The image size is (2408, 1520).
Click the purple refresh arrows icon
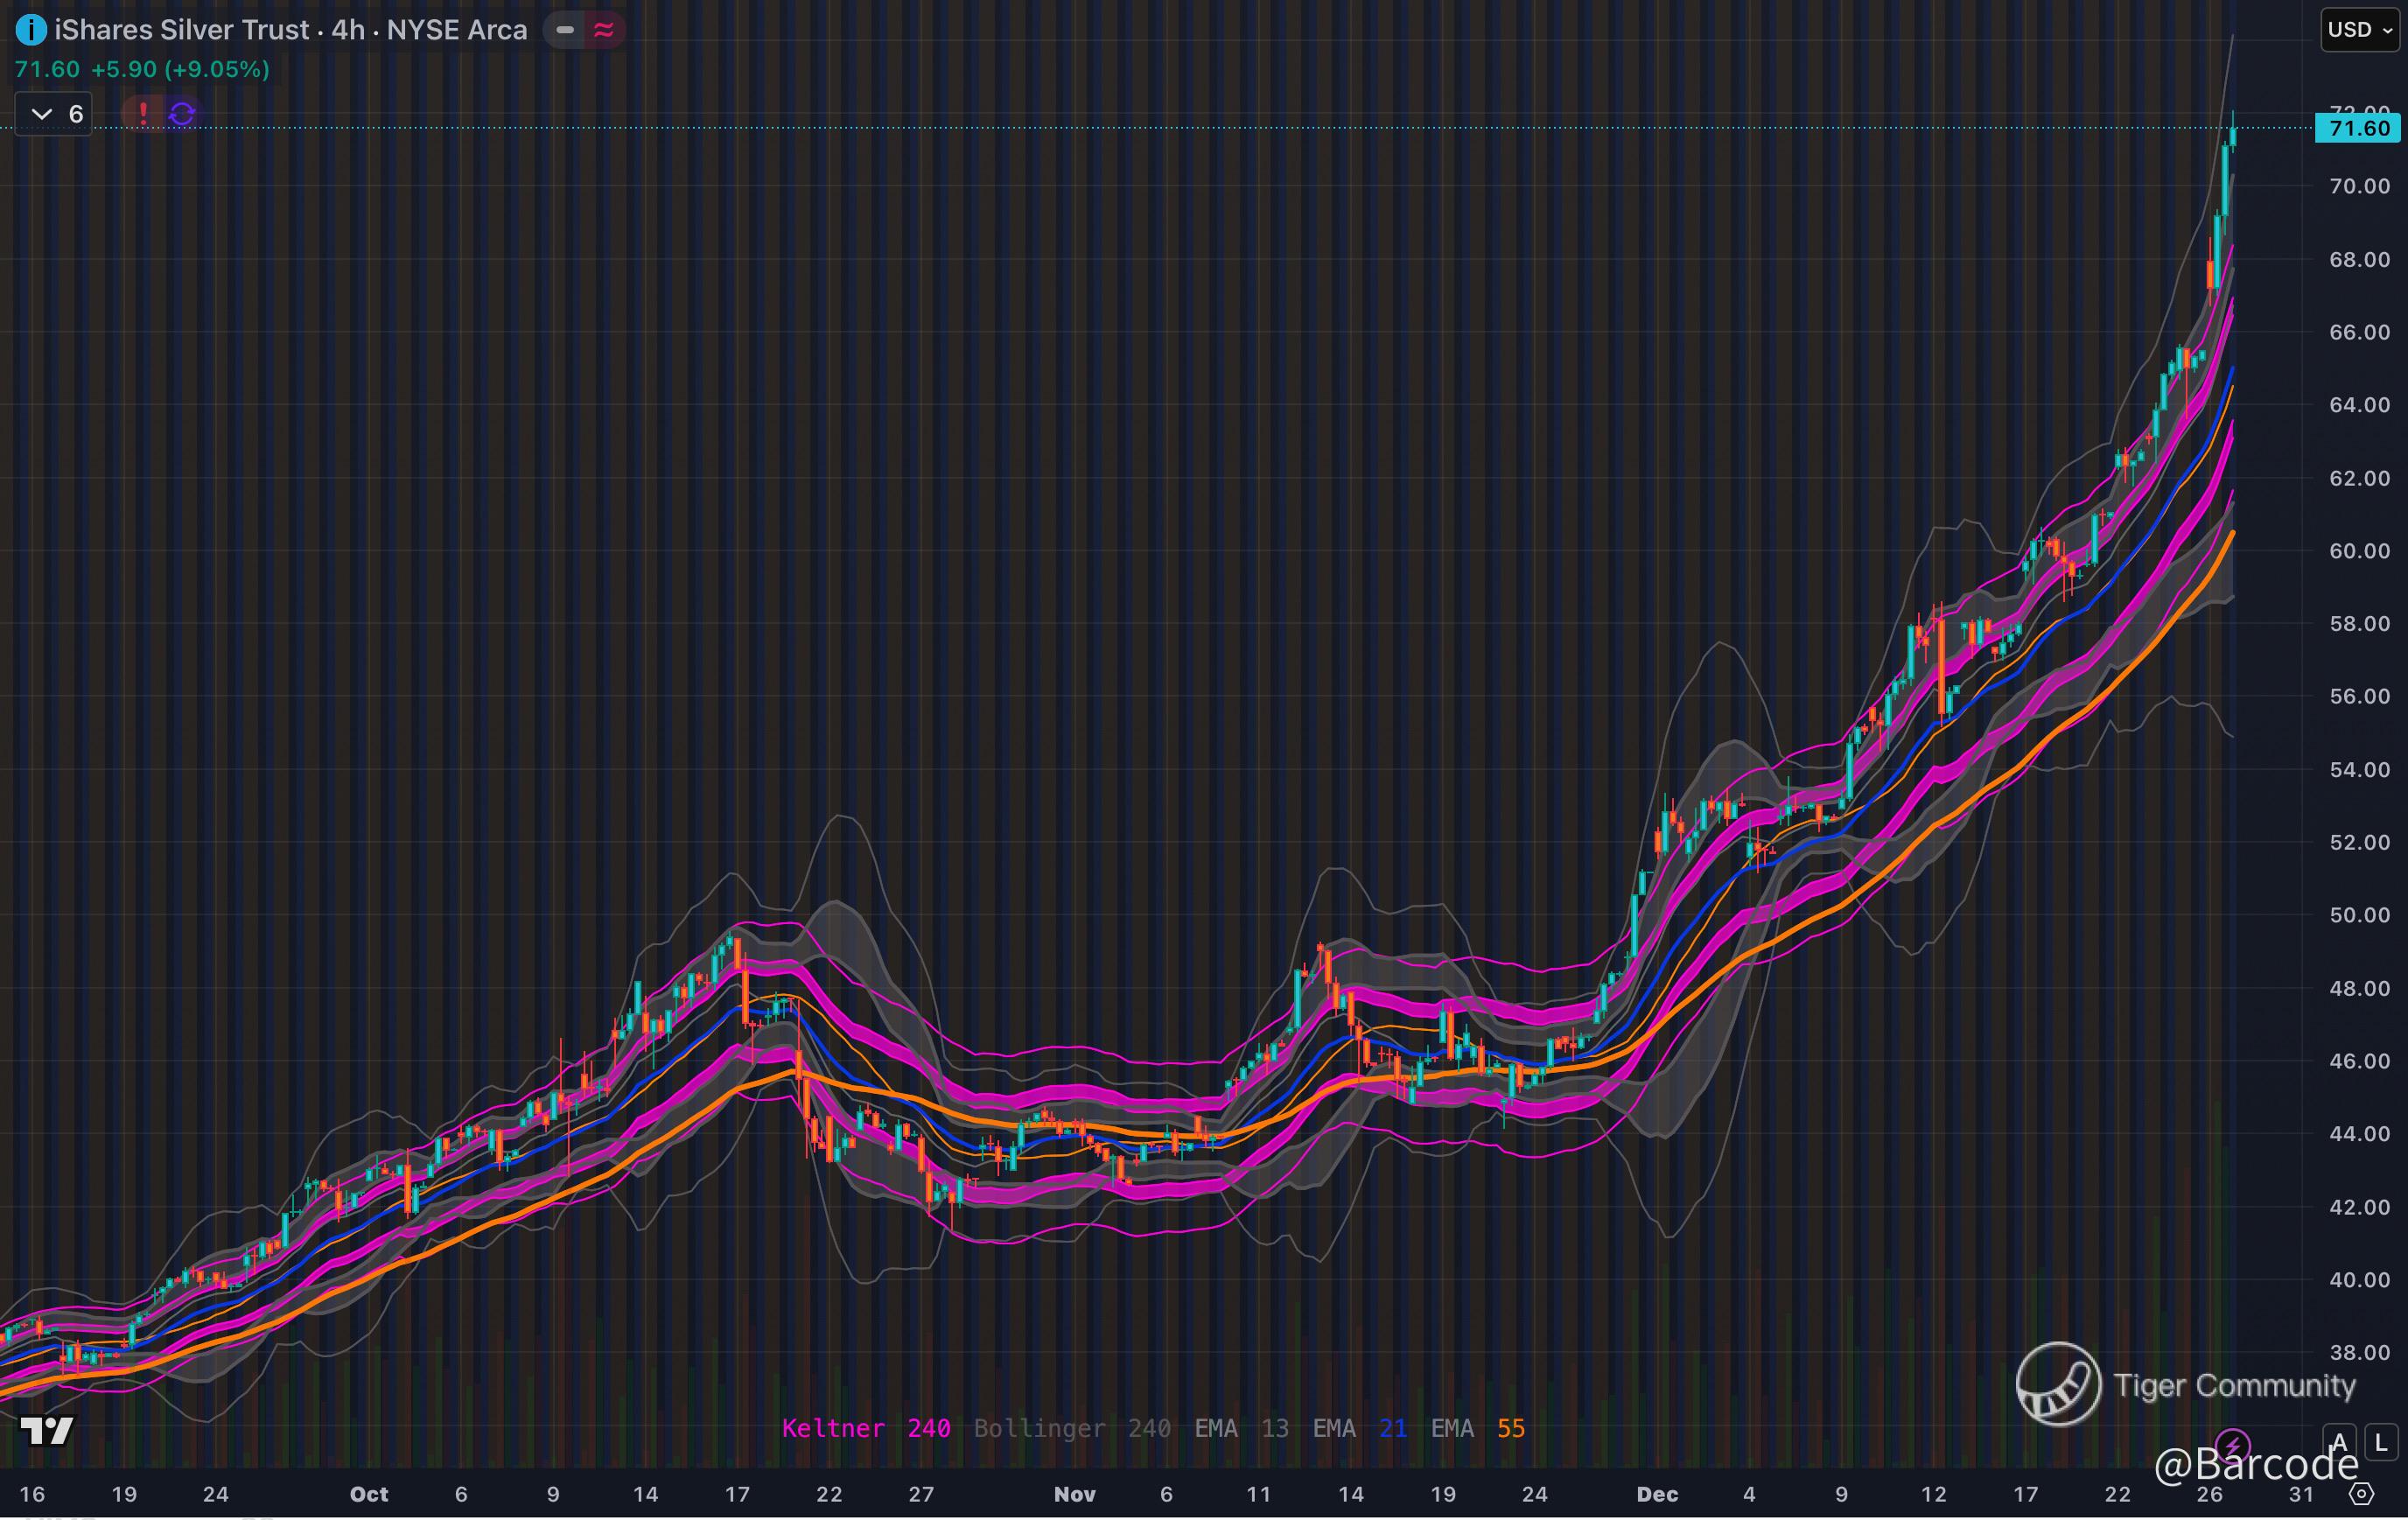tap(182, 114)
